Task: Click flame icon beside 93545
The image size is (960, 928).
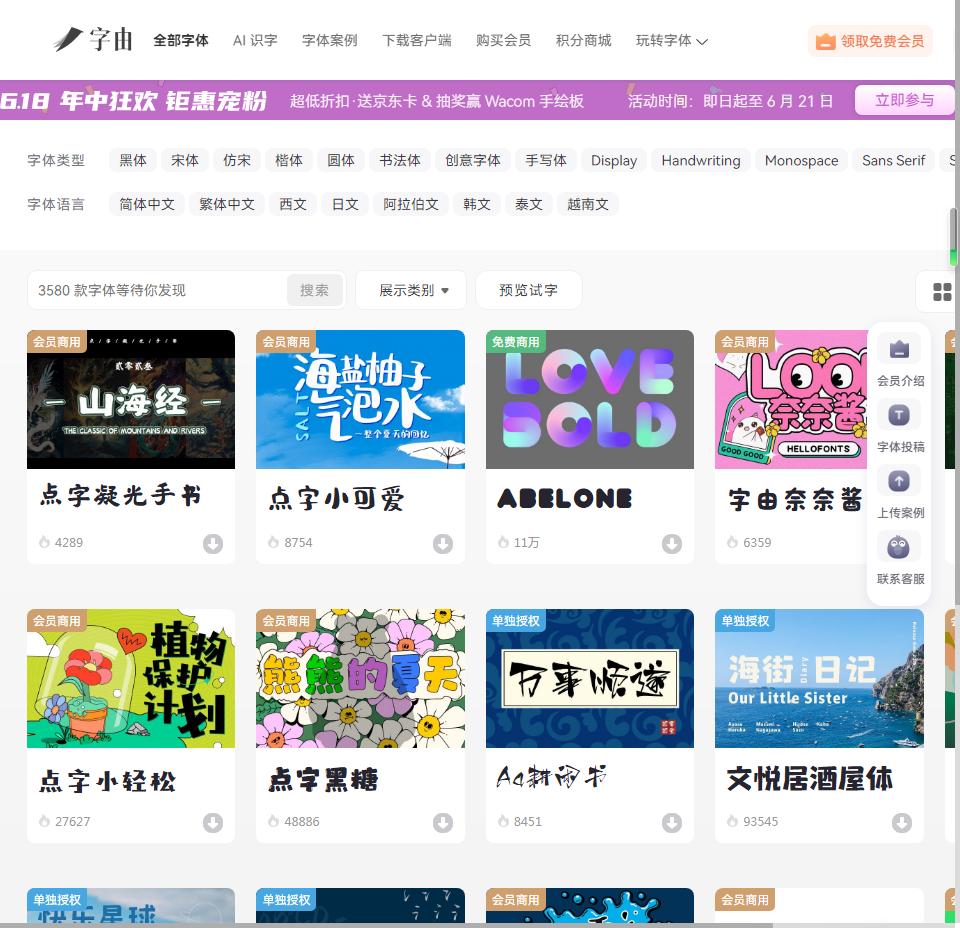Action: tap(732, 821)
